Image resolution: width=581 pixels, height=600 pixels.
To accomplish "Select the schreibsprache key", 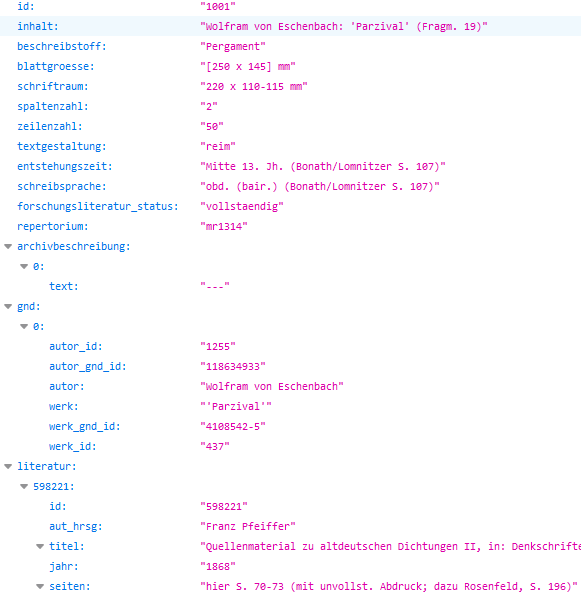I will (62, 186).
